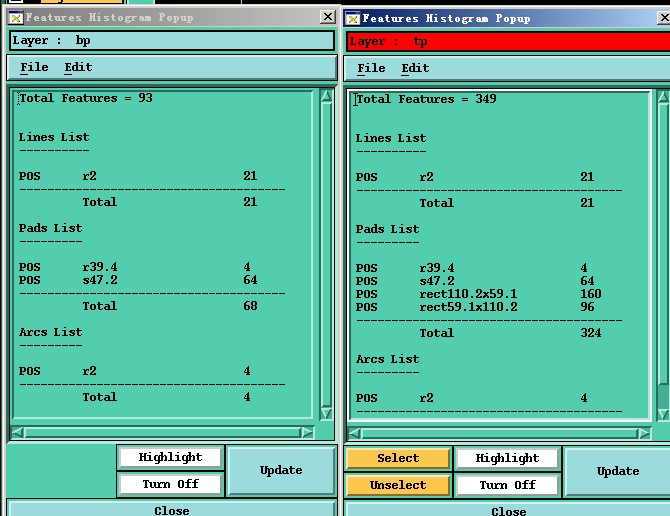
Task: Click Update button in bp window
Action: coord(281,470)
